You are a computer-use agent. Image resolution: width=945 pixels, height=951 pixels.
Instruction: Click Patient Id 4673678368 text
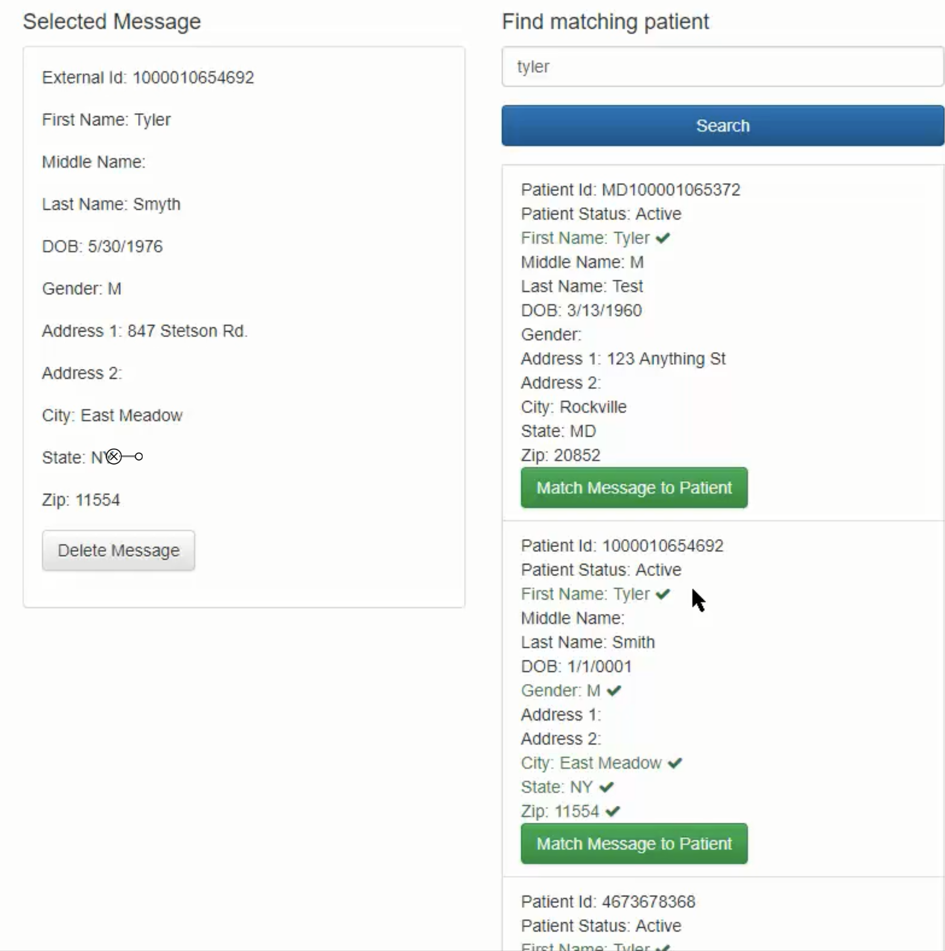coord(608,902)
